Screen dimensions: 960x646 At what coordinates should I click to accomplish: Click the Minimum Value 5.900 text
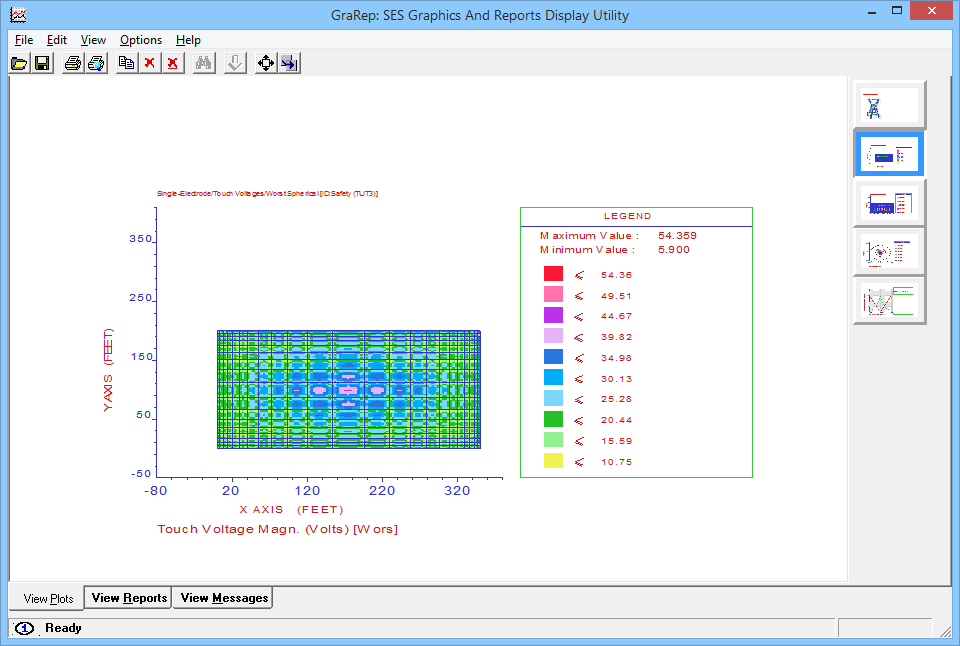(615, 250)
